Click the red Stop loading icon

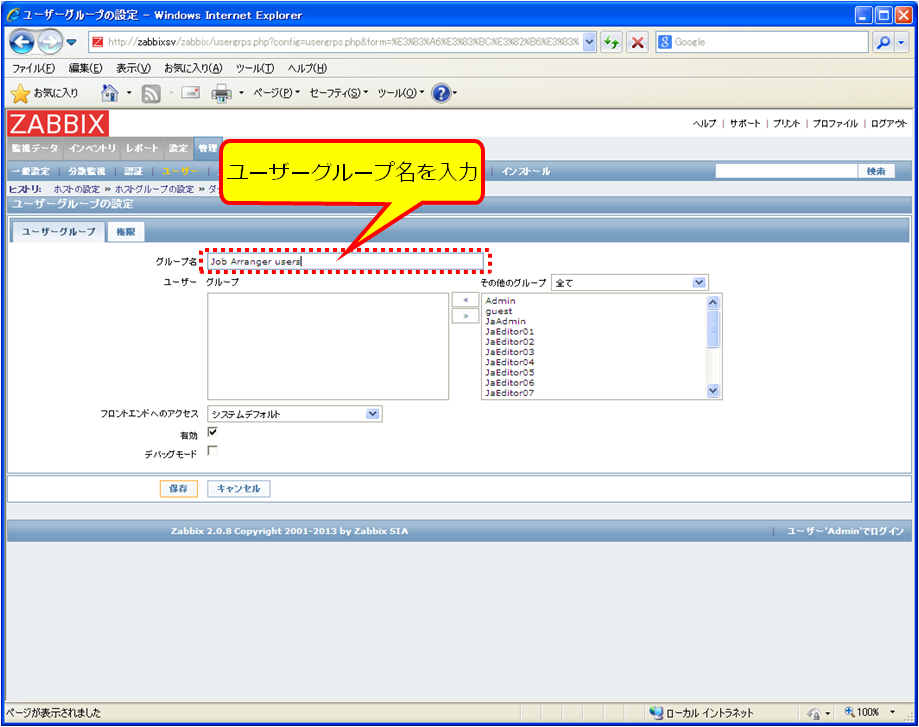tap(638, 42)
